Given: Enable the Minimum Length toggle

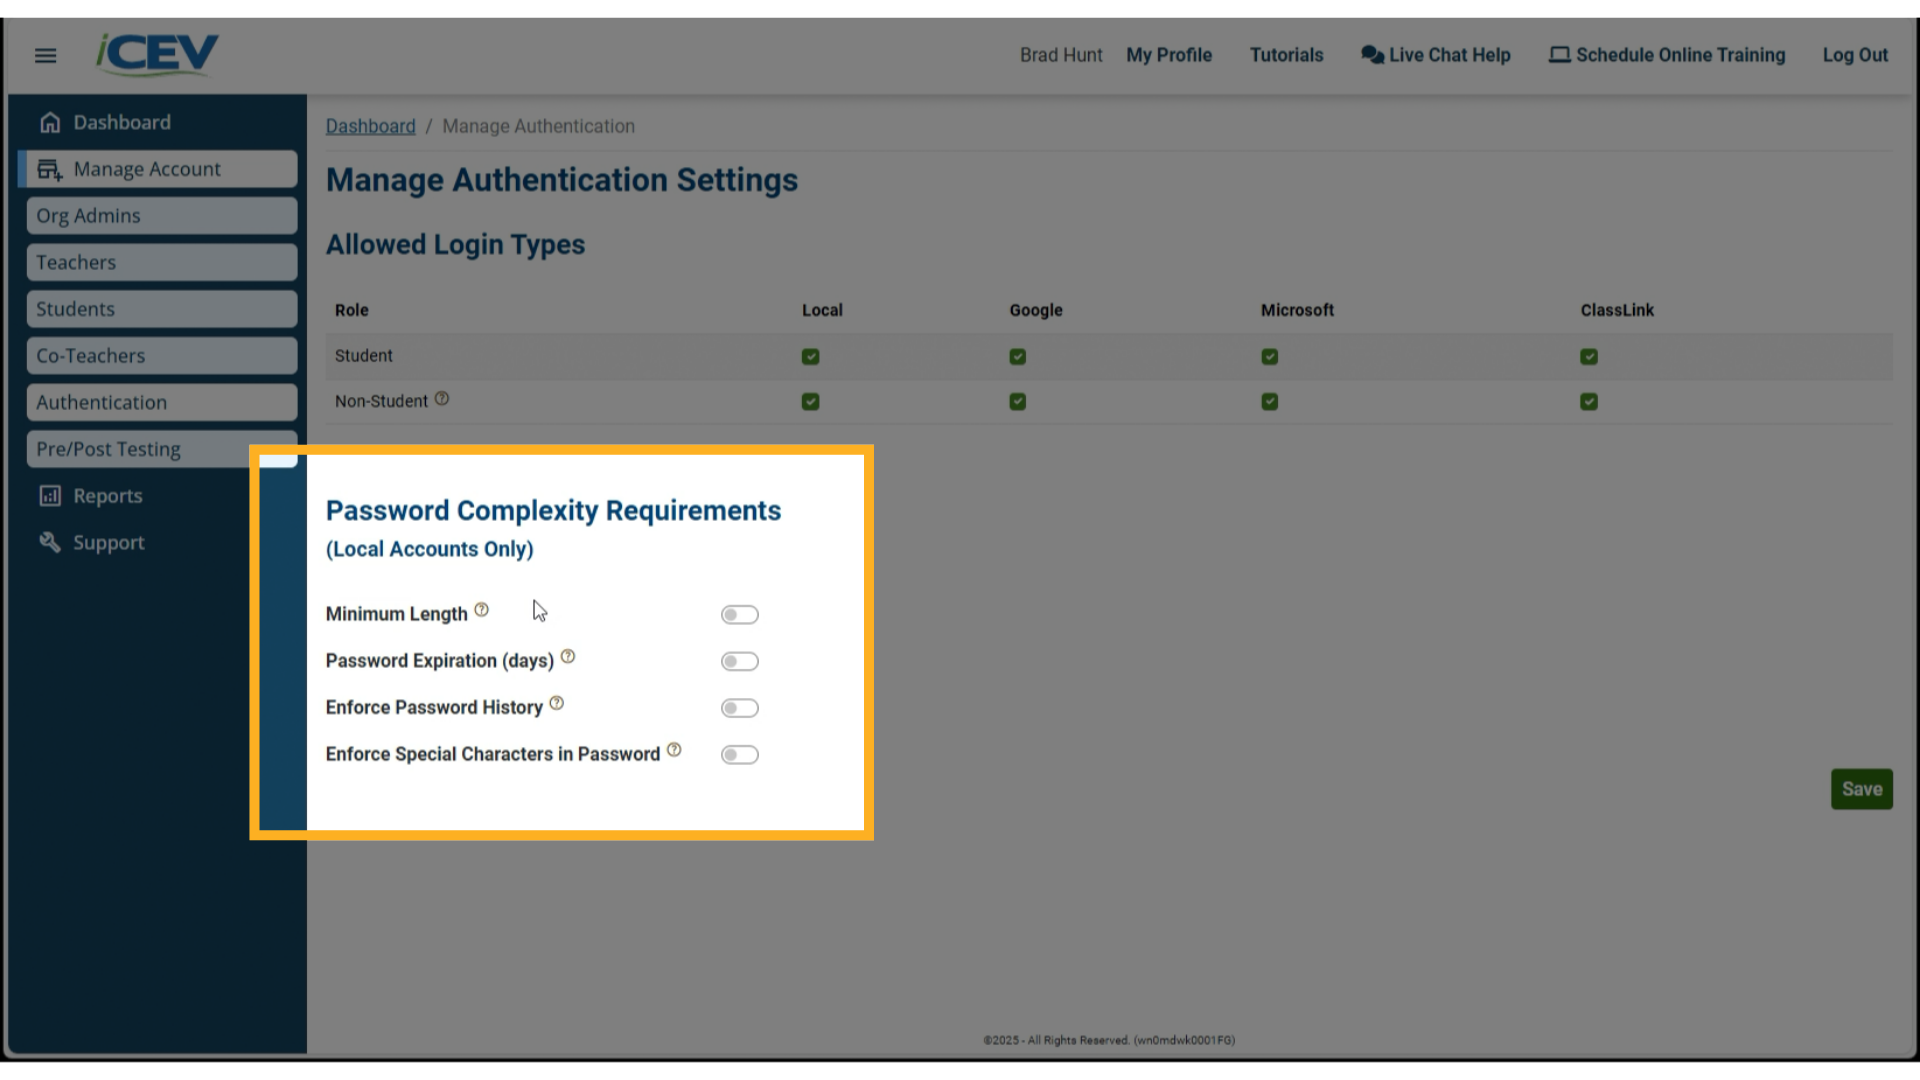Looking at the screenshot, I should tap(740, 614).
